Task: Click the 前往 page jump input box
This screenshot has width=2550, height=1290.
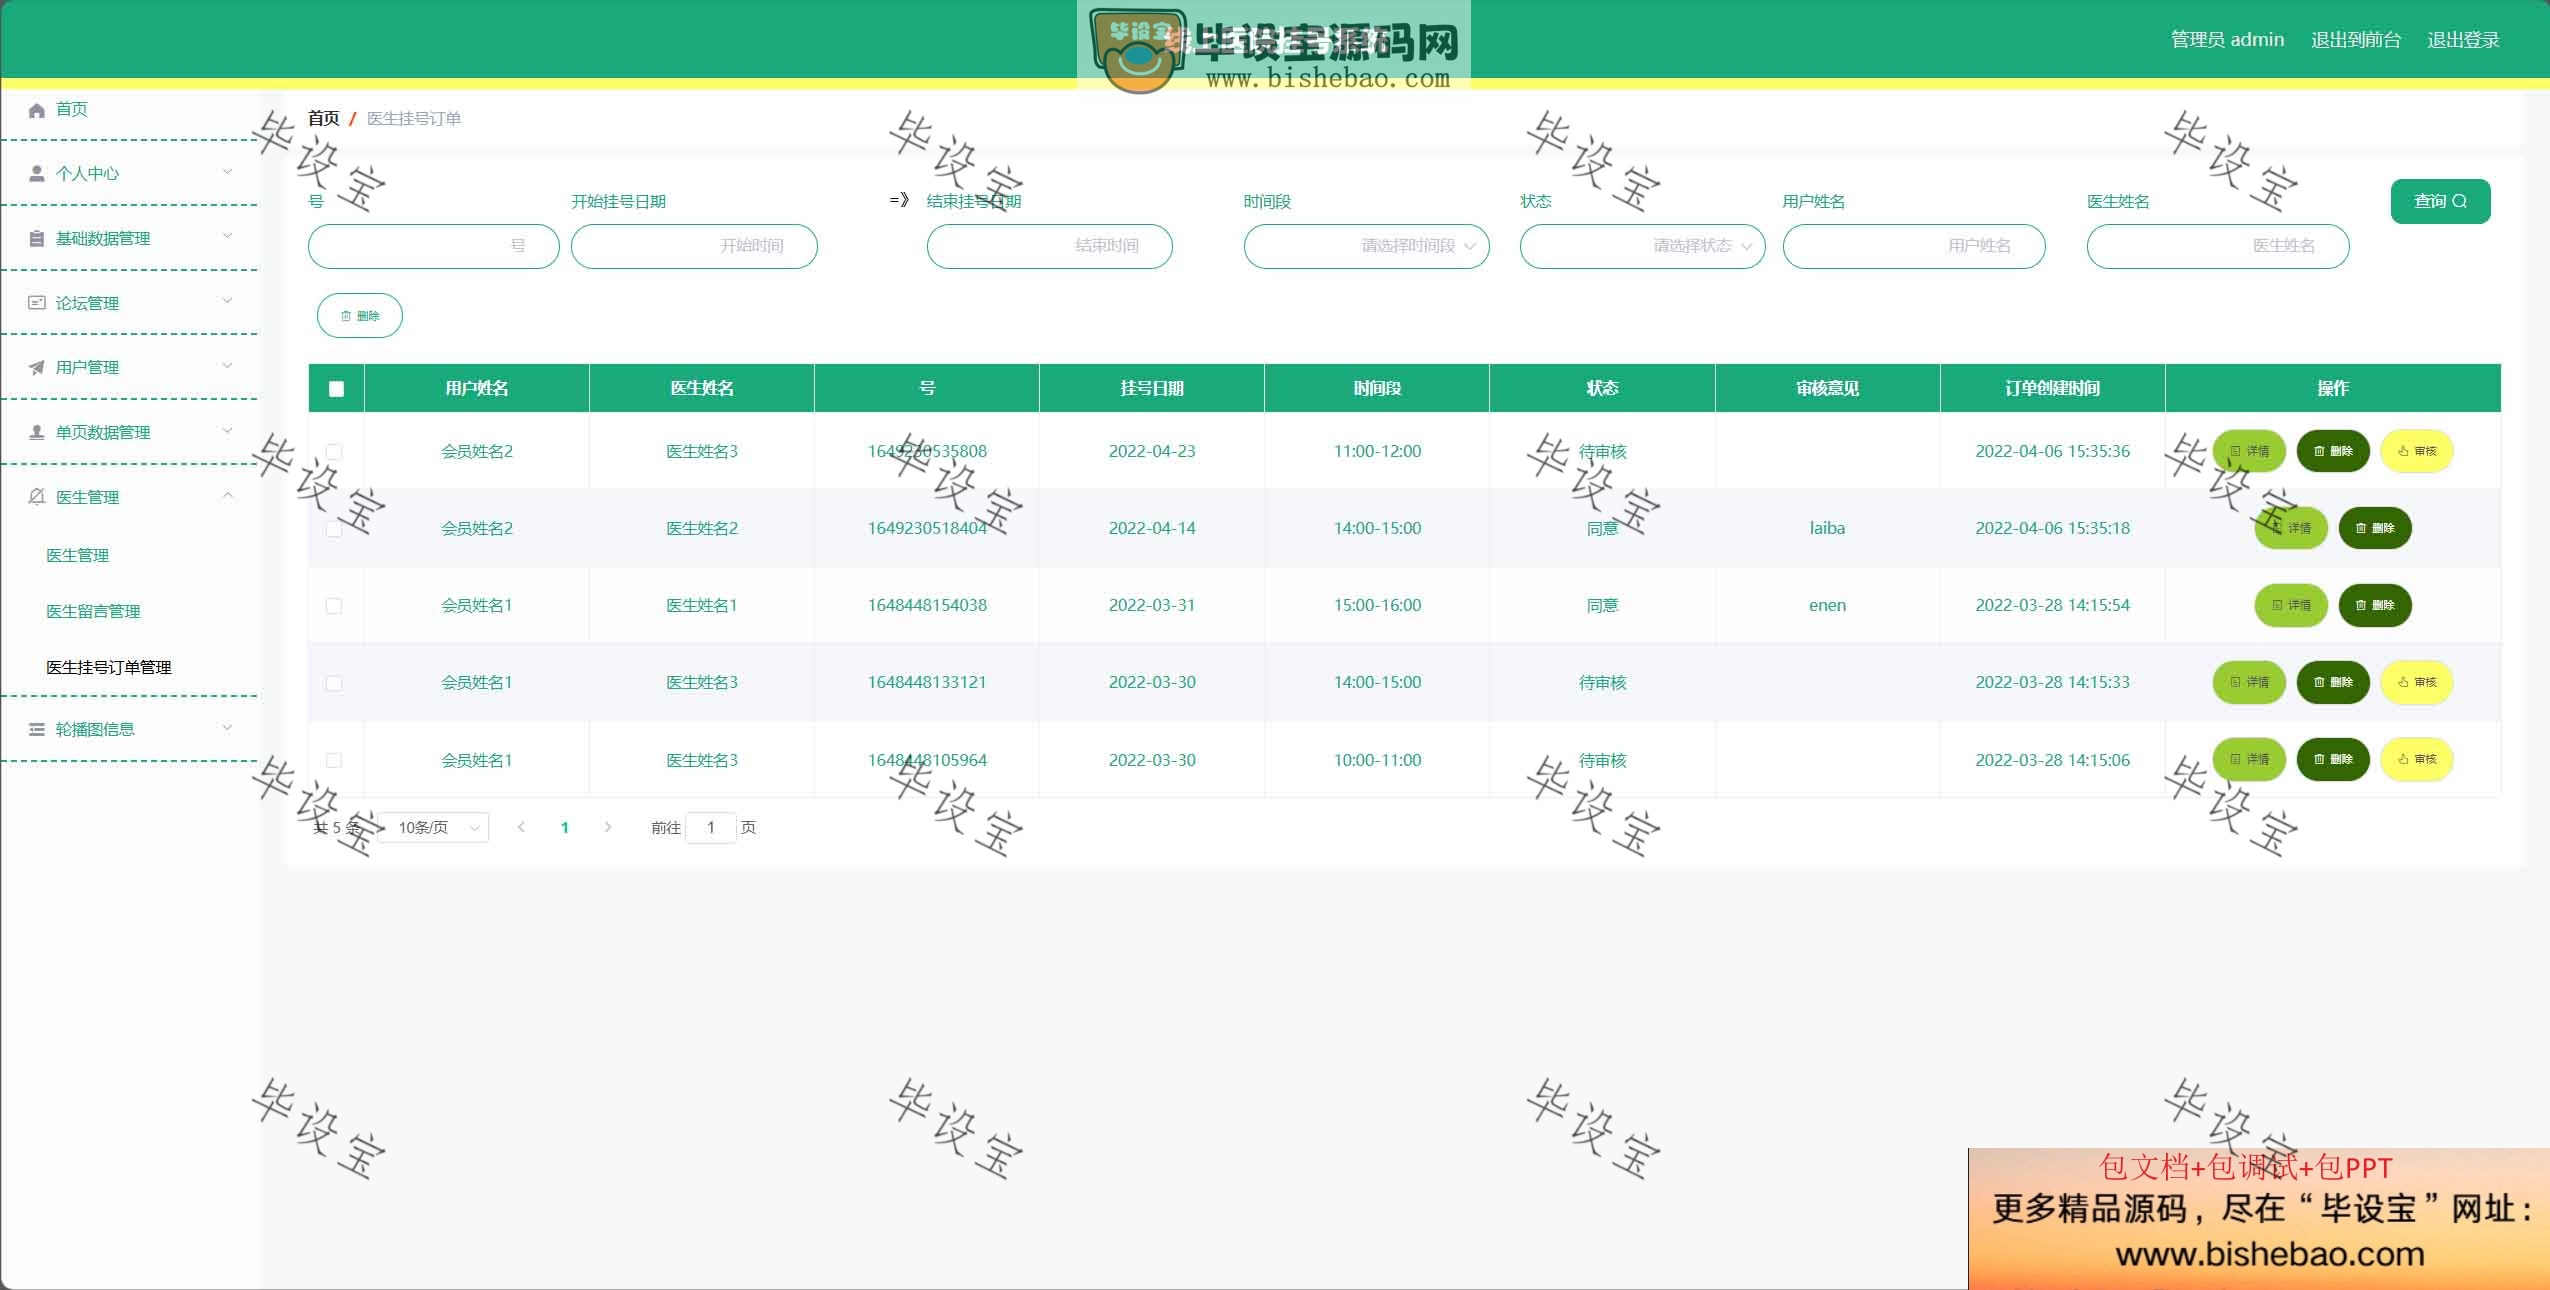Action: (x=711, y=827)
